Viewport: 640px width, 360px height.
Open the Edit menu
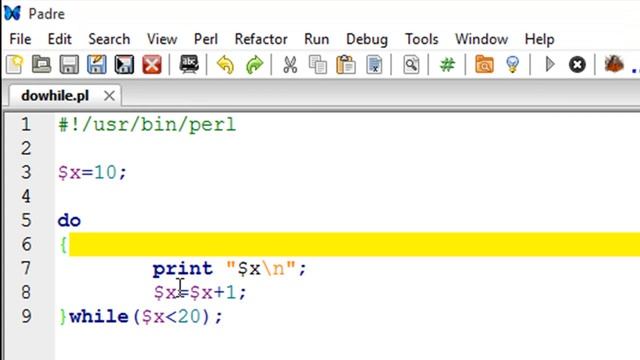(60, 39)
